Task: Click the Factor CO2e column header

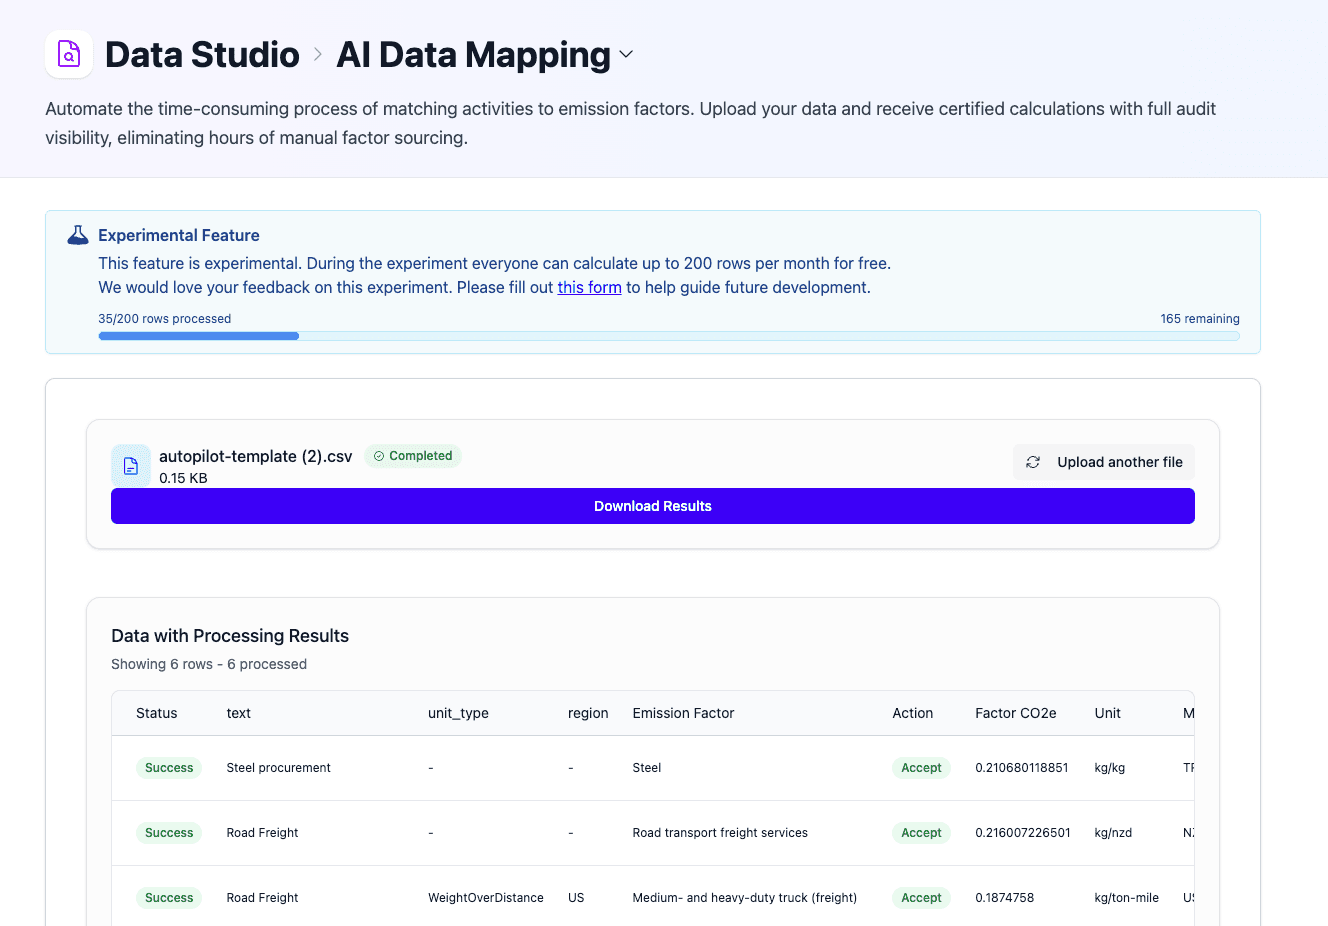Action: (x=1015, y=713)
